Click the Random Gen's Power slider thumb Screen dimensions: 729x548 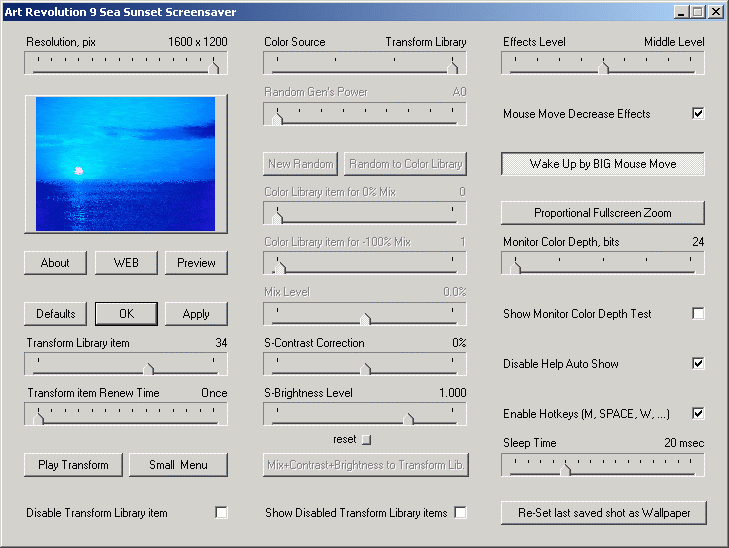pyautogui.click(x=277, y=117)
